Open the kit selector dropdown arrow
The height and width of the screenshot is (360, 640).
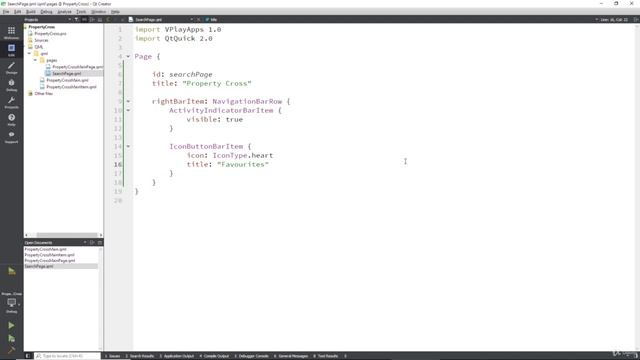pos(19,304)
